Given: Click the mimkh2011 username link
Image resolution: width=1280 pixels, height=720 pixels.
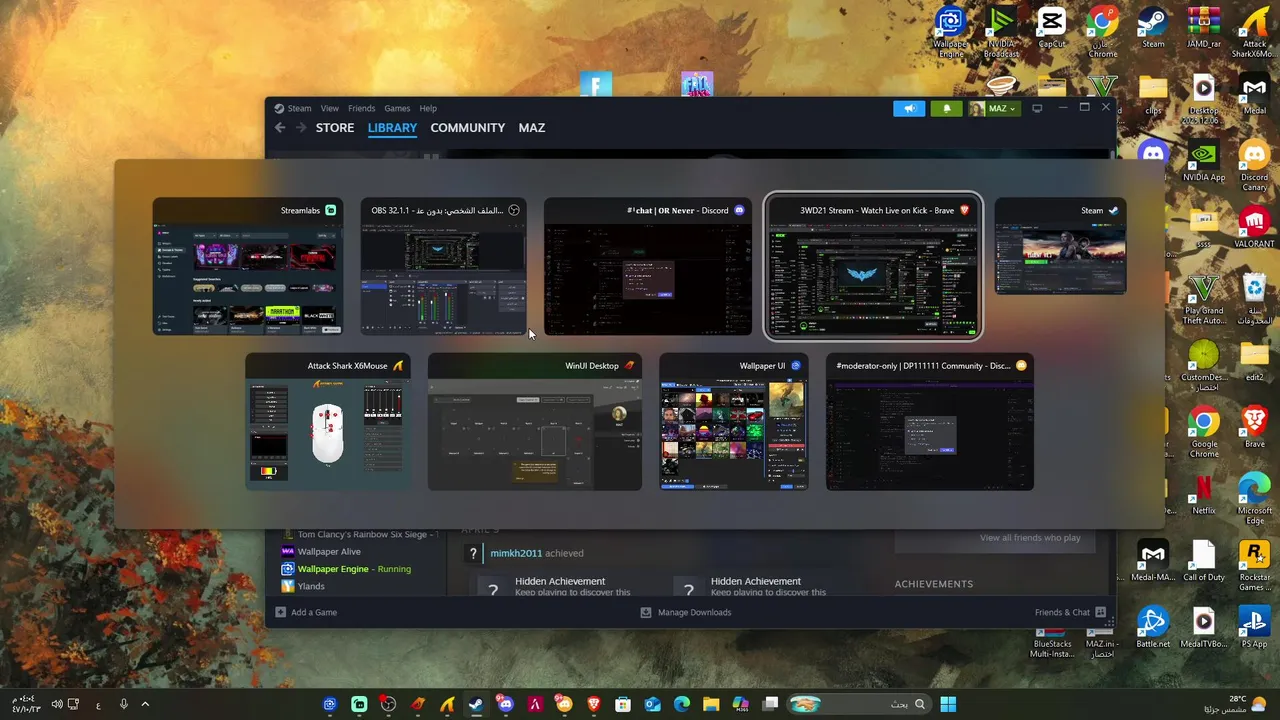Looking at the screenshot, I should coord(516,553).
